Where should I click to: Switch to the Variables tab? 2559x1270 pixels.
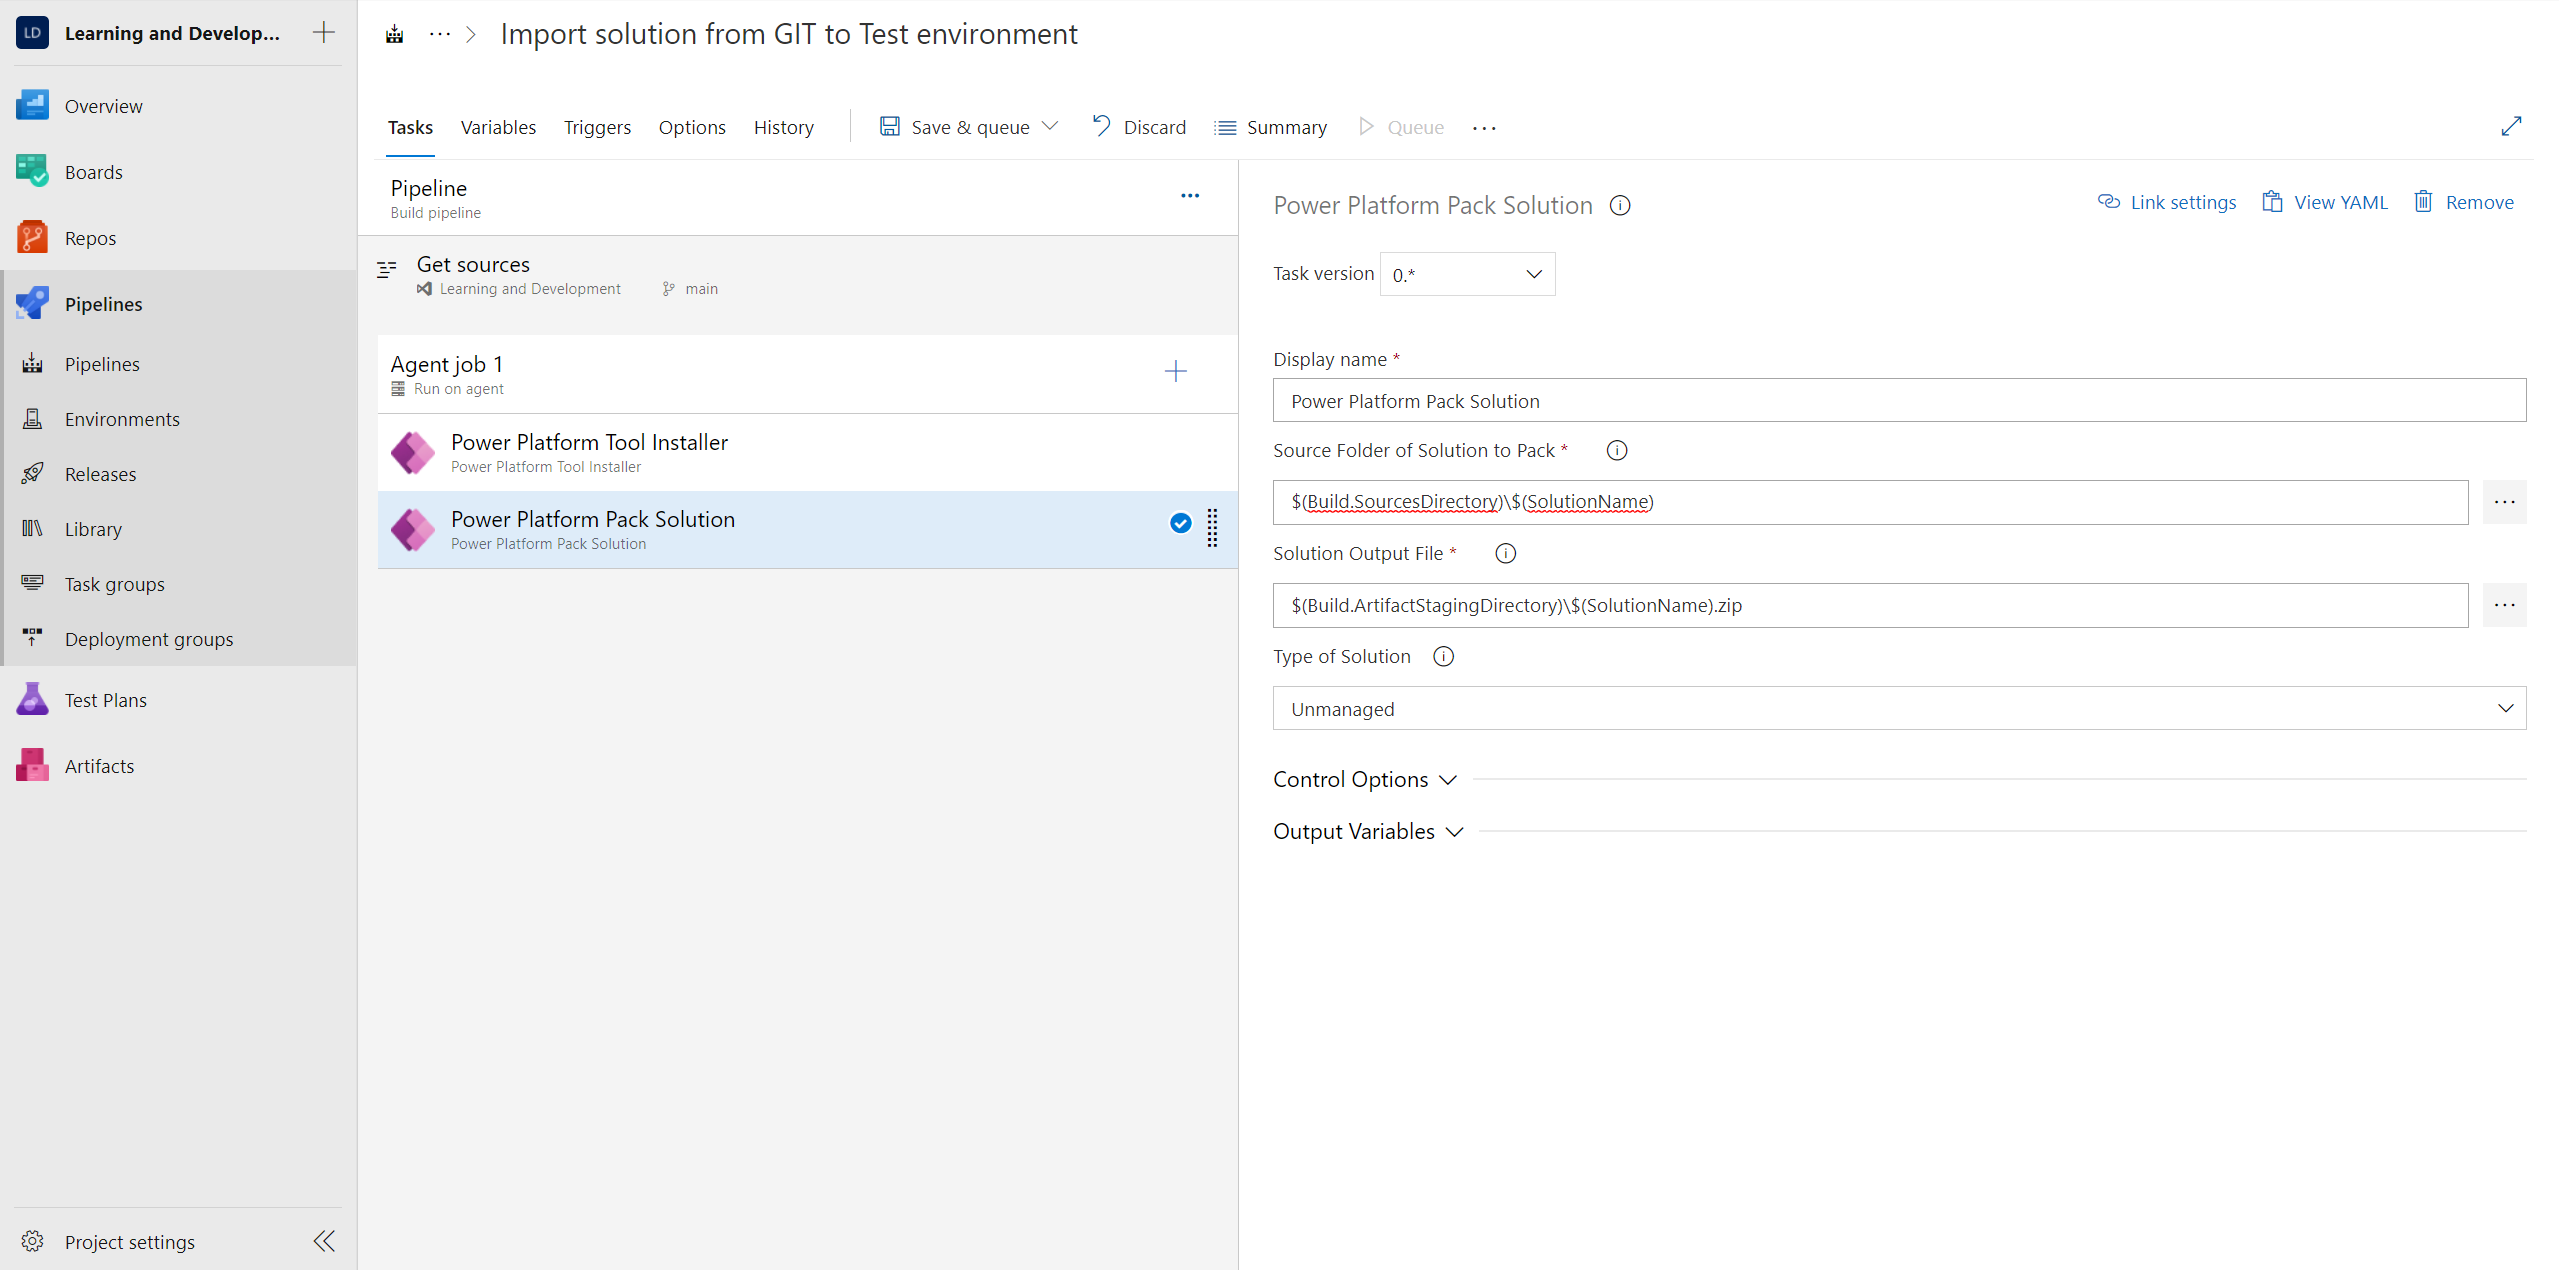[x=498, y=127]
